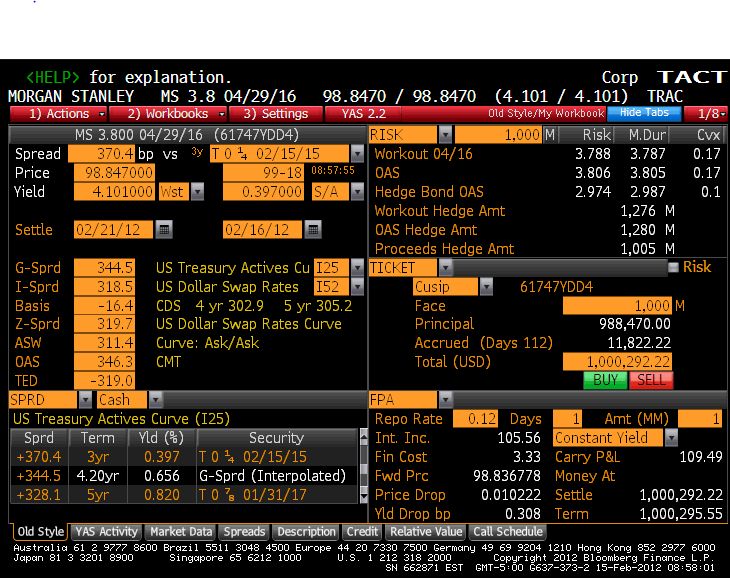Open the Actions menu

click(58, 114)
